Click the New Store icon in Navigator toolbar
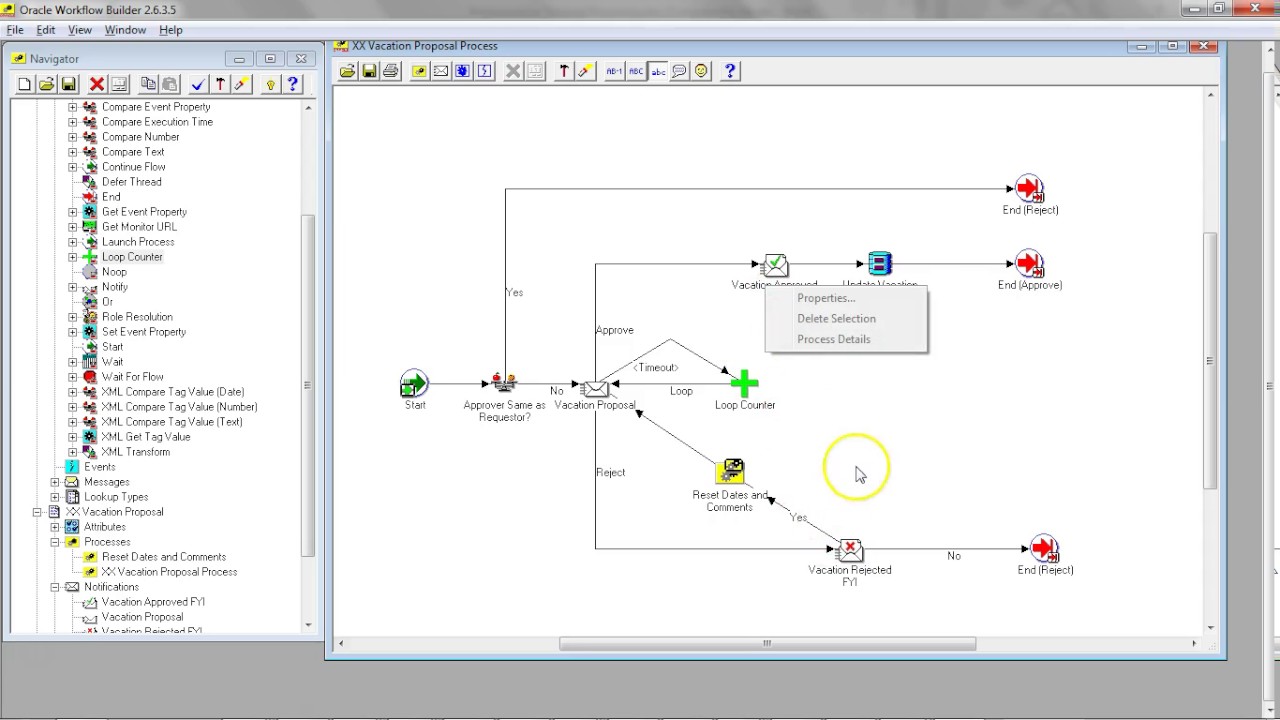1280x720 pixels. (x=25, y=85)
